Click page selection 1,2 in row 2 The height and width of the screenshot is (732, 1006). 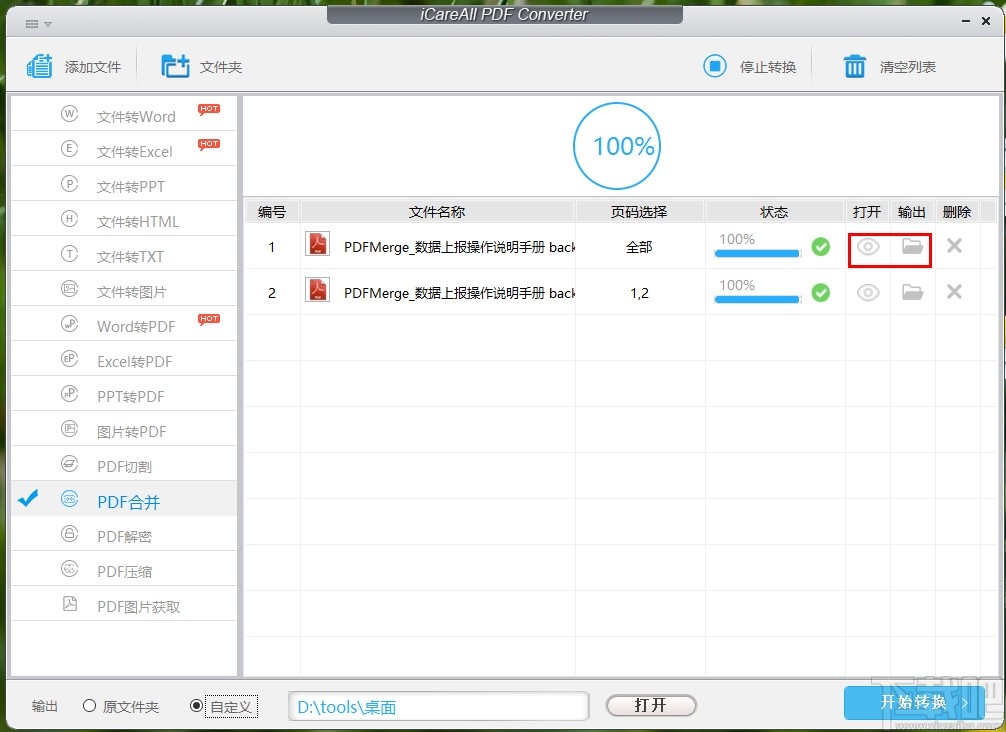pyautogui.click(x=640, y=293)
